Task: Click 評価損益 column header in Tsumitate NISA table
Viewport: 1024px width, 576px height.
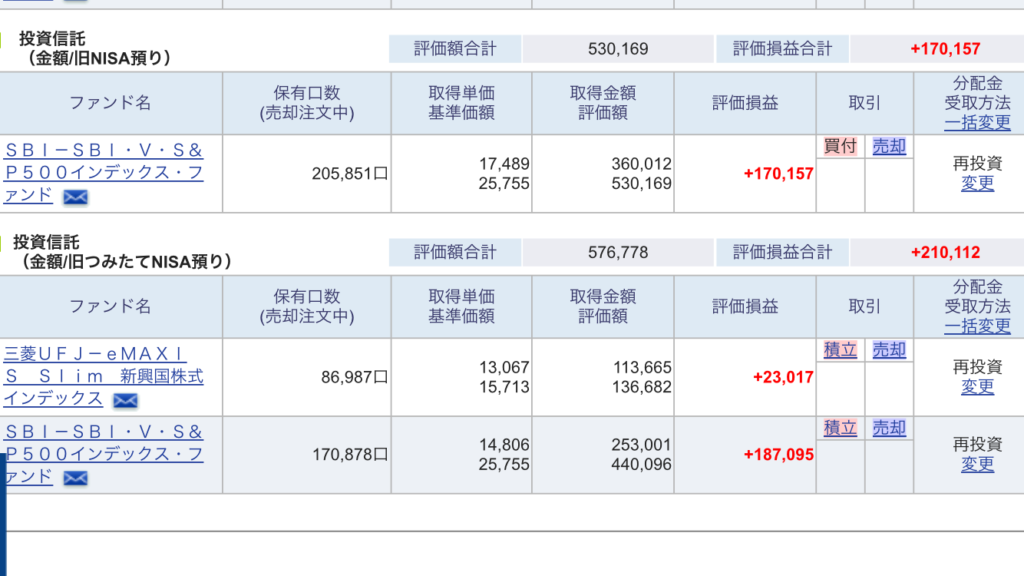Action: (745, 306)
